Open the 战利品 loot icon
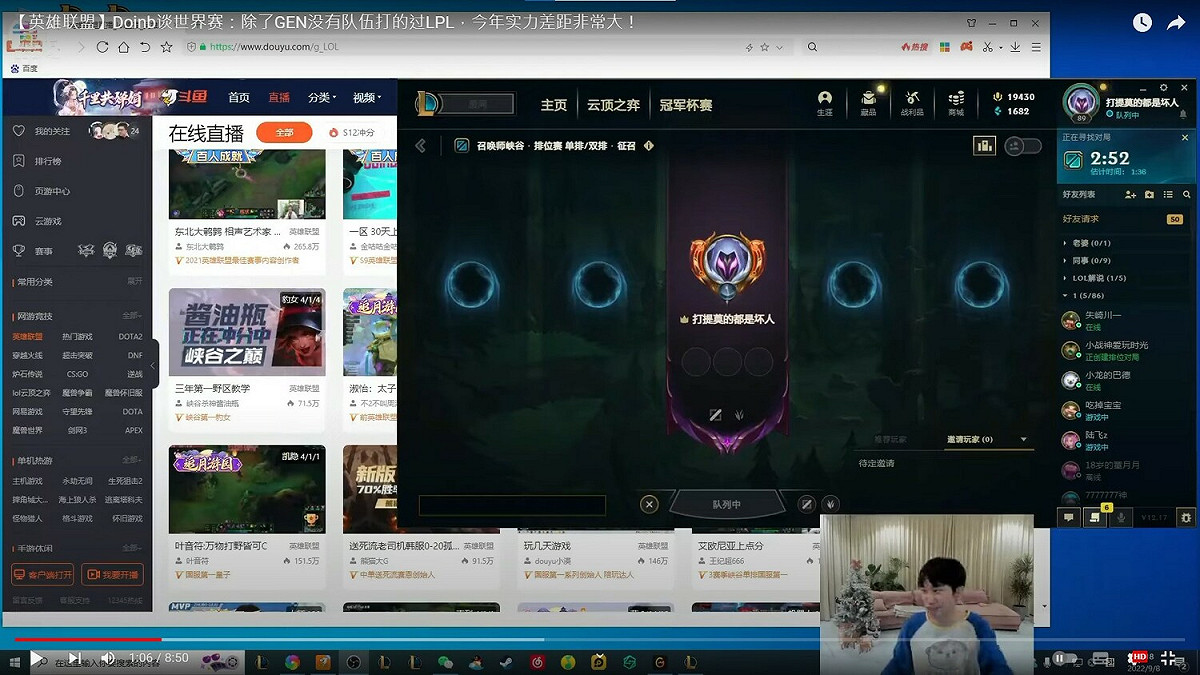This screenshot has width=1200, height=675. click(912, 103)
